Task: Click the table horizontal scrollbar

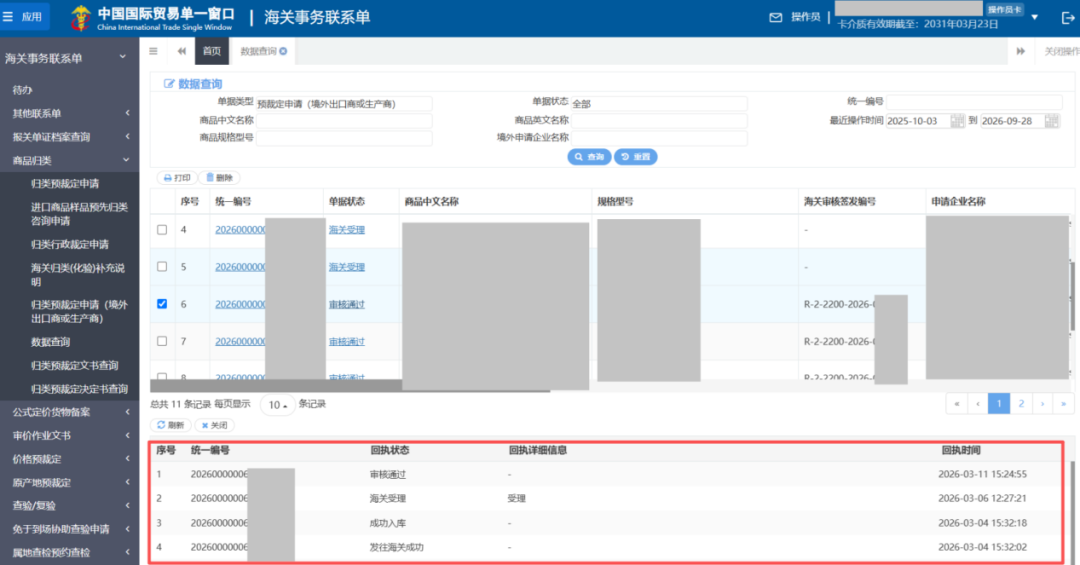Action: [350, 387]
